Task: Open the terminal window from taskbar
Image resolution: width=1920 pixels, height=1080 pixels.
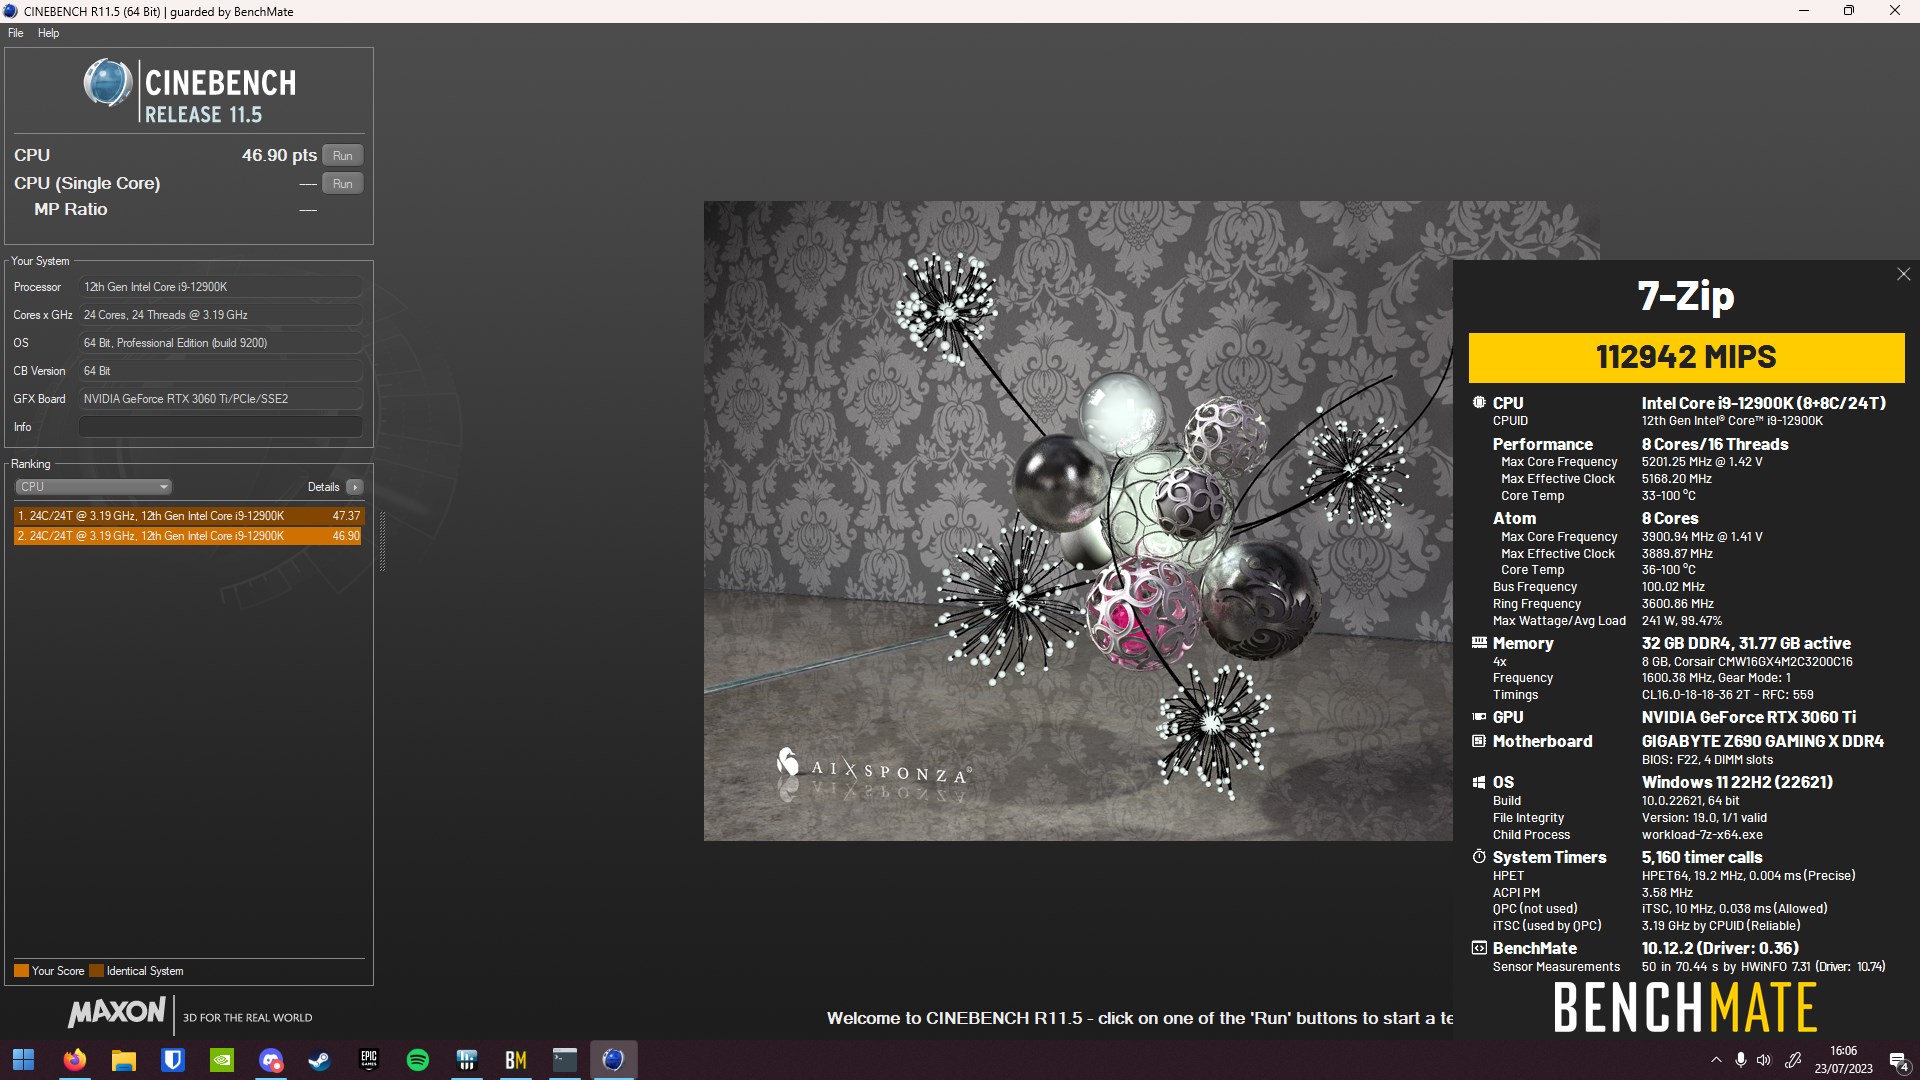Action: [x=565, y=1060]
